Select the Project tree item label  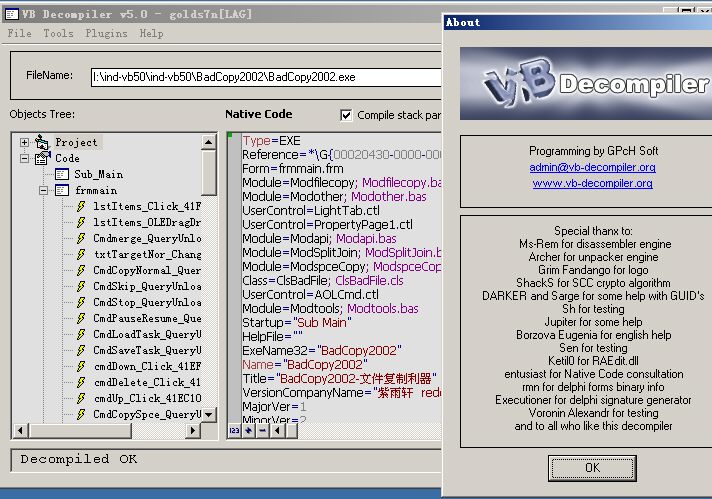click(x=76, y=143)
